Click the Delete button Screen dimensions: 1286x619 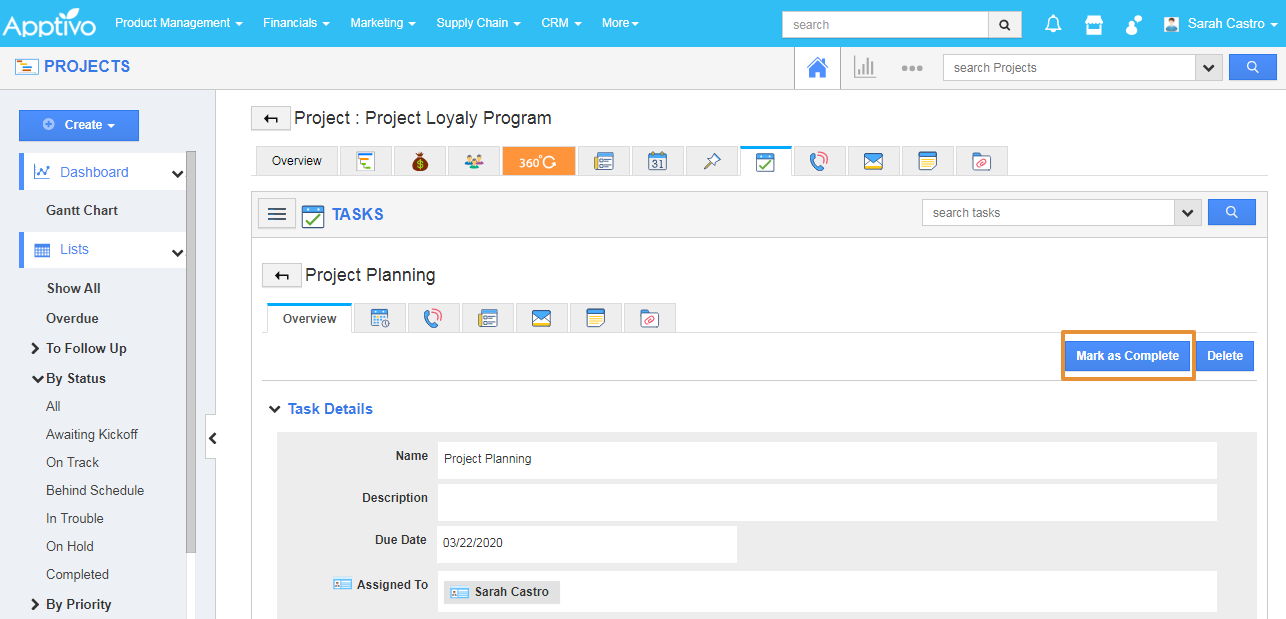[x=1224, y=356]
